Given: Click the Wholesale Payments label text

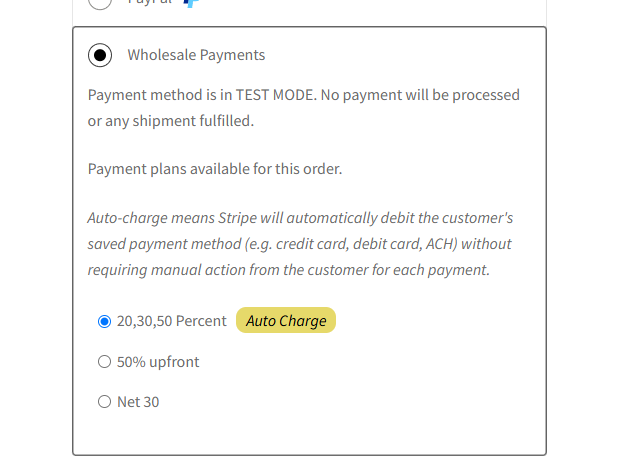Looking at the screenshot, I should coord(196,55).
